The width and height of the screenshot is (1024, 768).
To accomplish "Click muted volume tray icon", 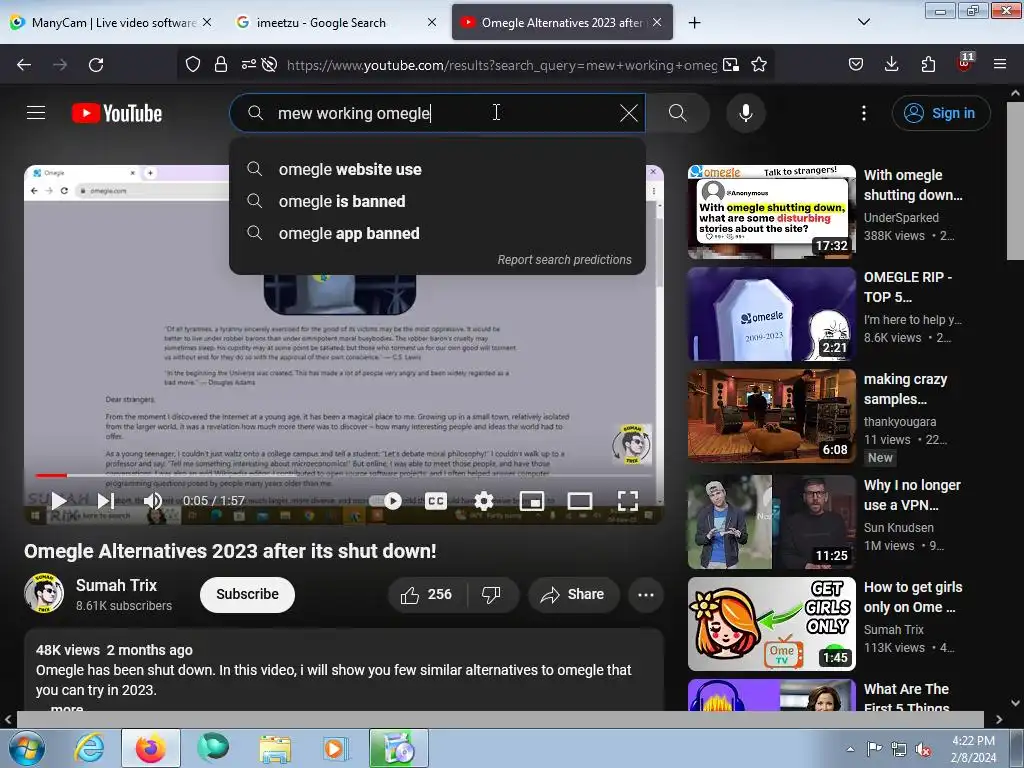I will pos(923,749).
